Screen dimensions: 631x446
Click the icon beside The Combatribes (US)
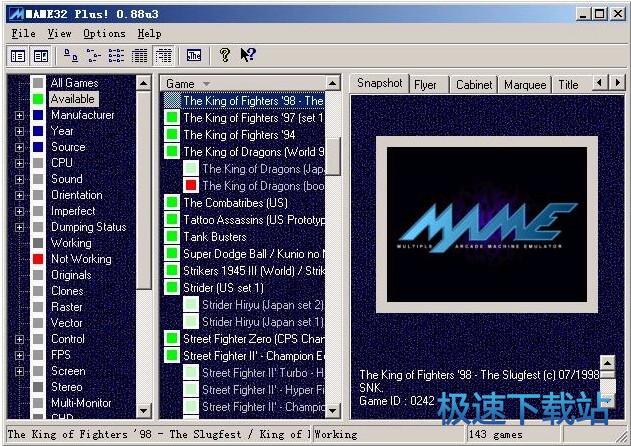pyautogui.click(x=172, y=202)
